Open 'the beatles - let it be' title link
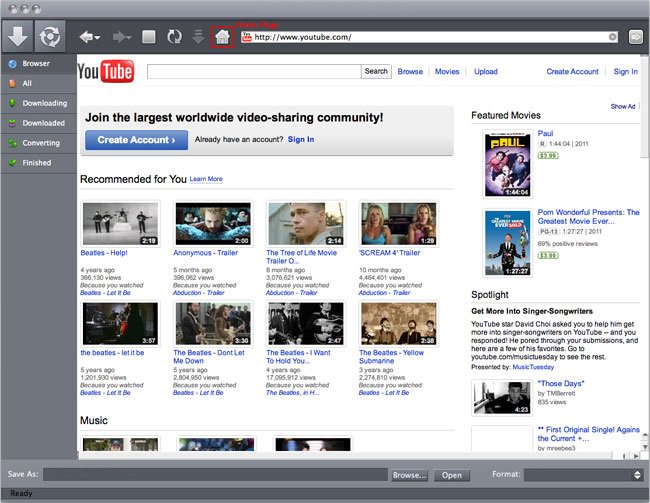 (112, 353)
